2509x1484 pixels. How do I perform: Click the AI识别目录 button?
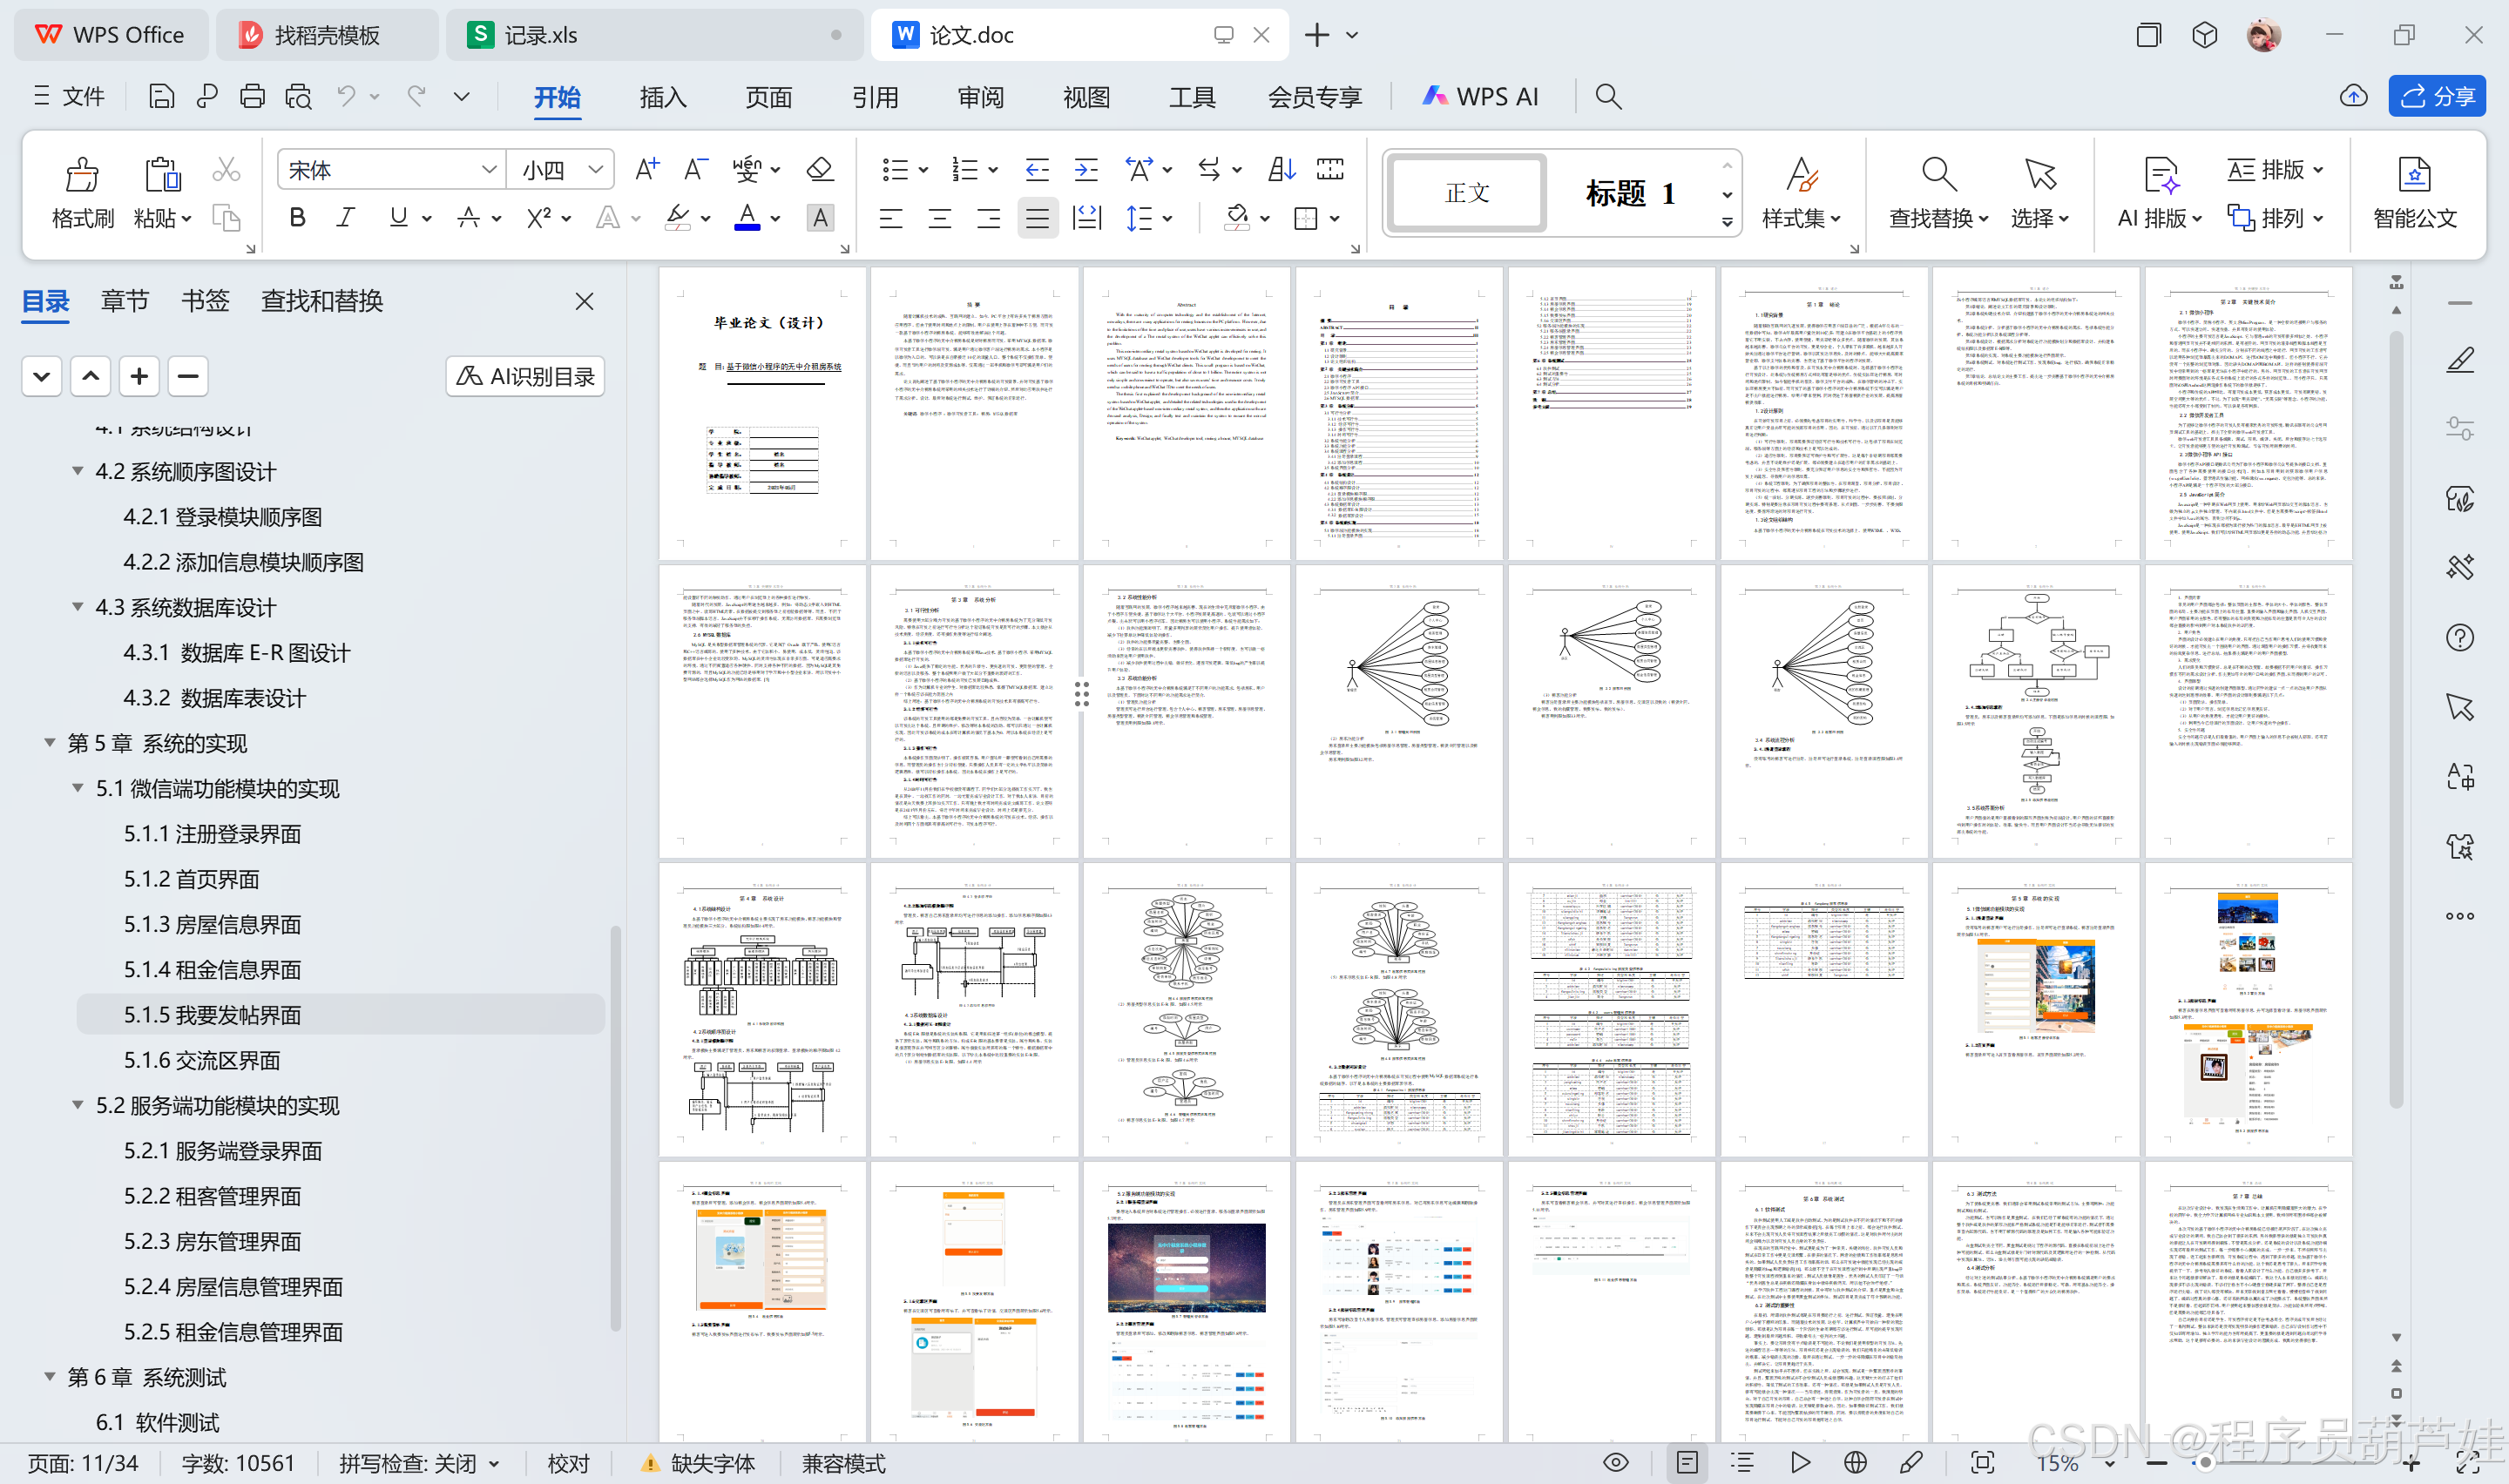(x=525, y=376)
